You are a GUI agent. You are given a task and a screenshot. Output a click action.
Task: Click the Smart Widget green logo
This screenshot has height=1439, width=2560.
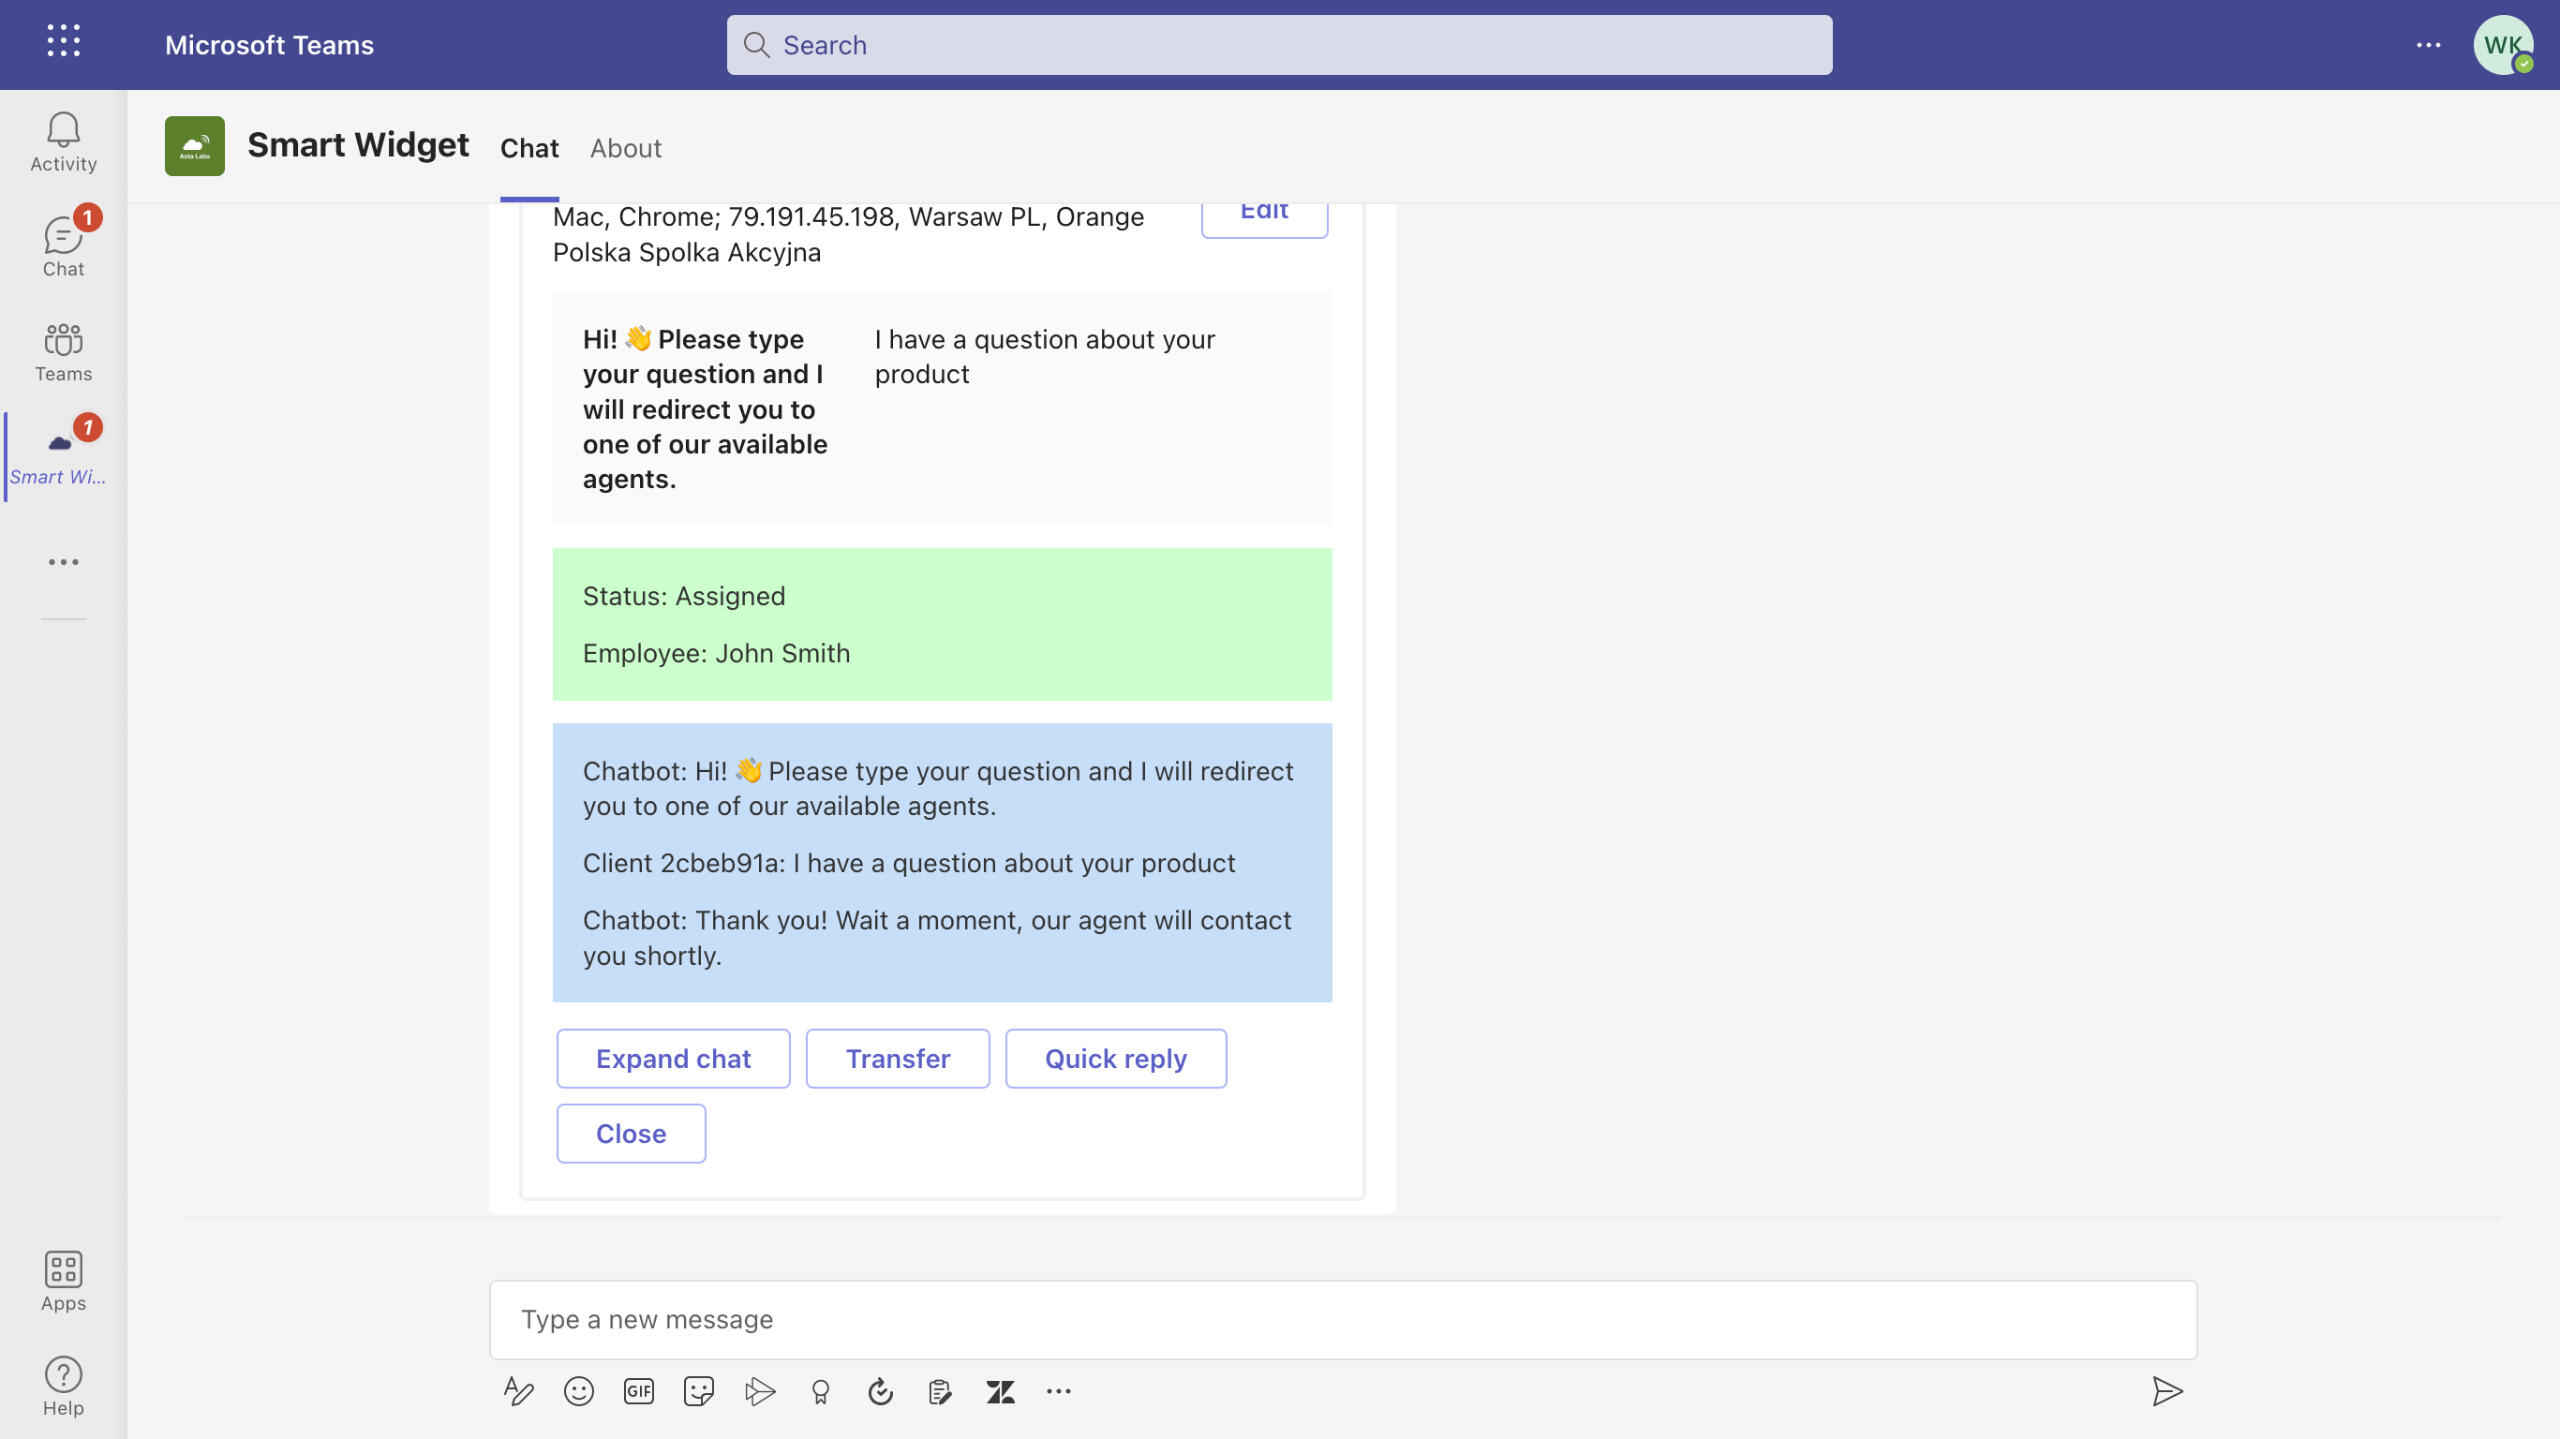click(x=195, y=146)
